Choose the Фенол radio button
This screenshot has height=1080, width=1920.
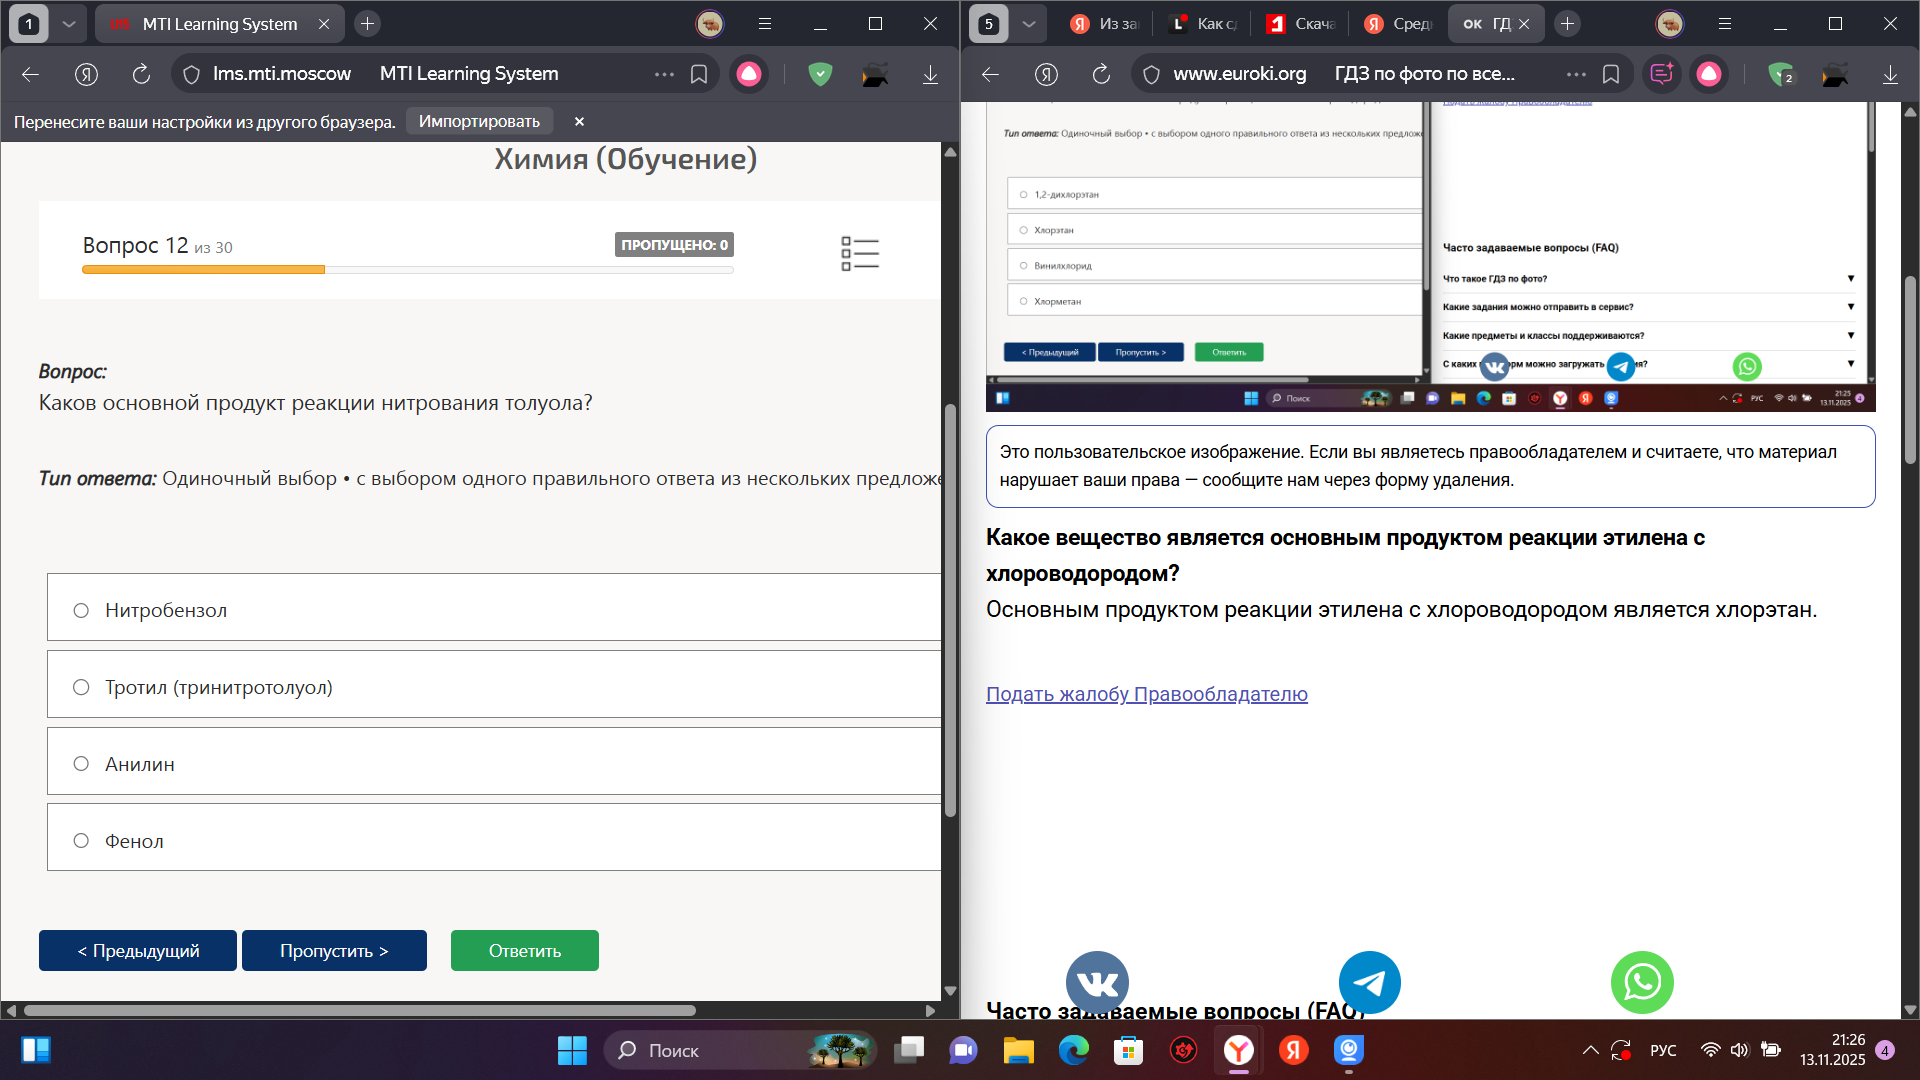coord(81,841)
